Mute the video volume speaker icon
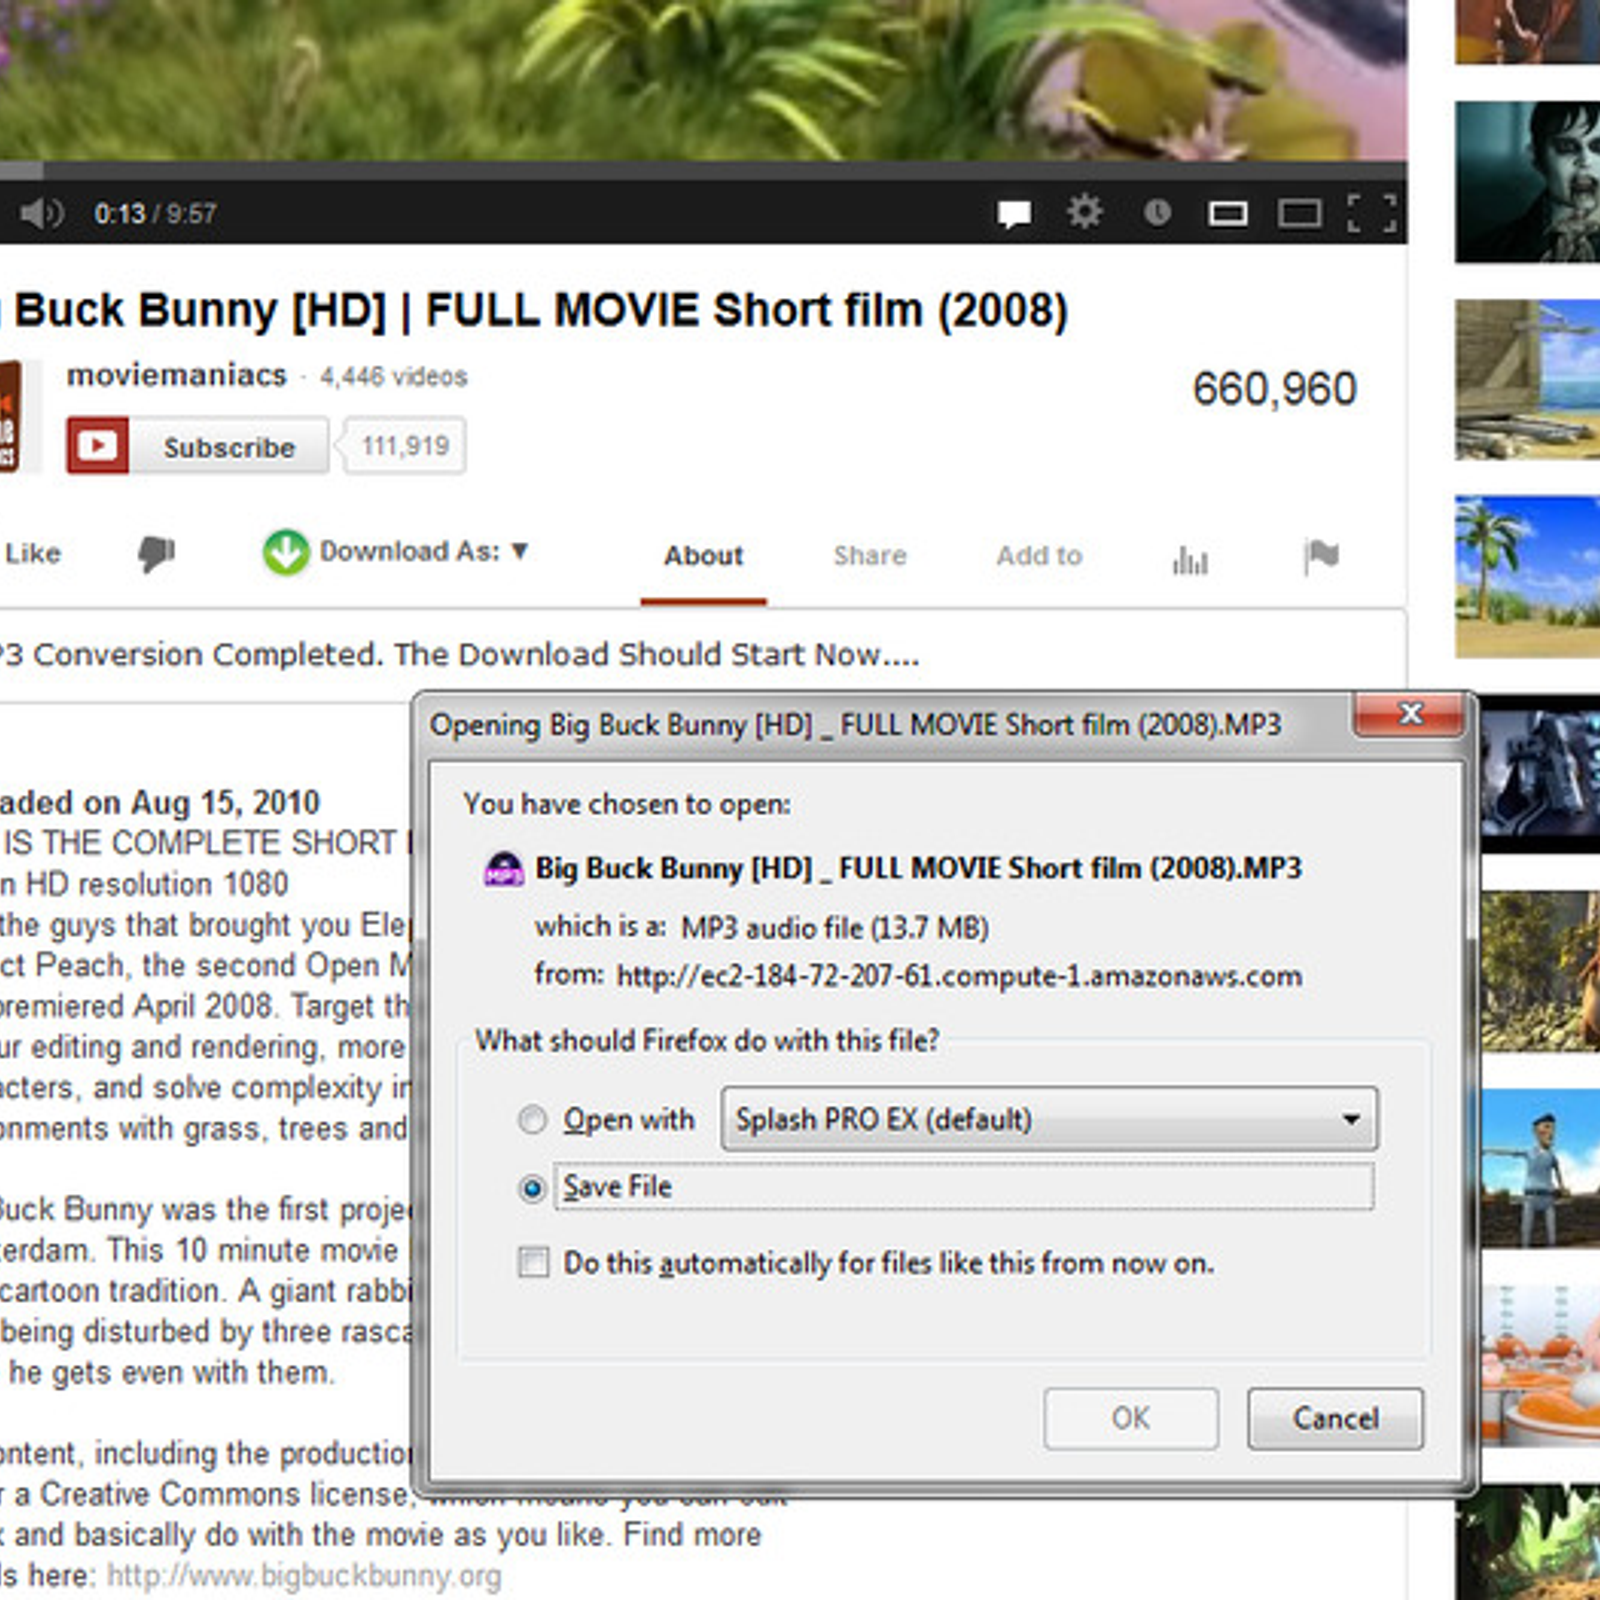Image resolution: width=1600 pixels, height=1600 pixels. pos(41,213)
